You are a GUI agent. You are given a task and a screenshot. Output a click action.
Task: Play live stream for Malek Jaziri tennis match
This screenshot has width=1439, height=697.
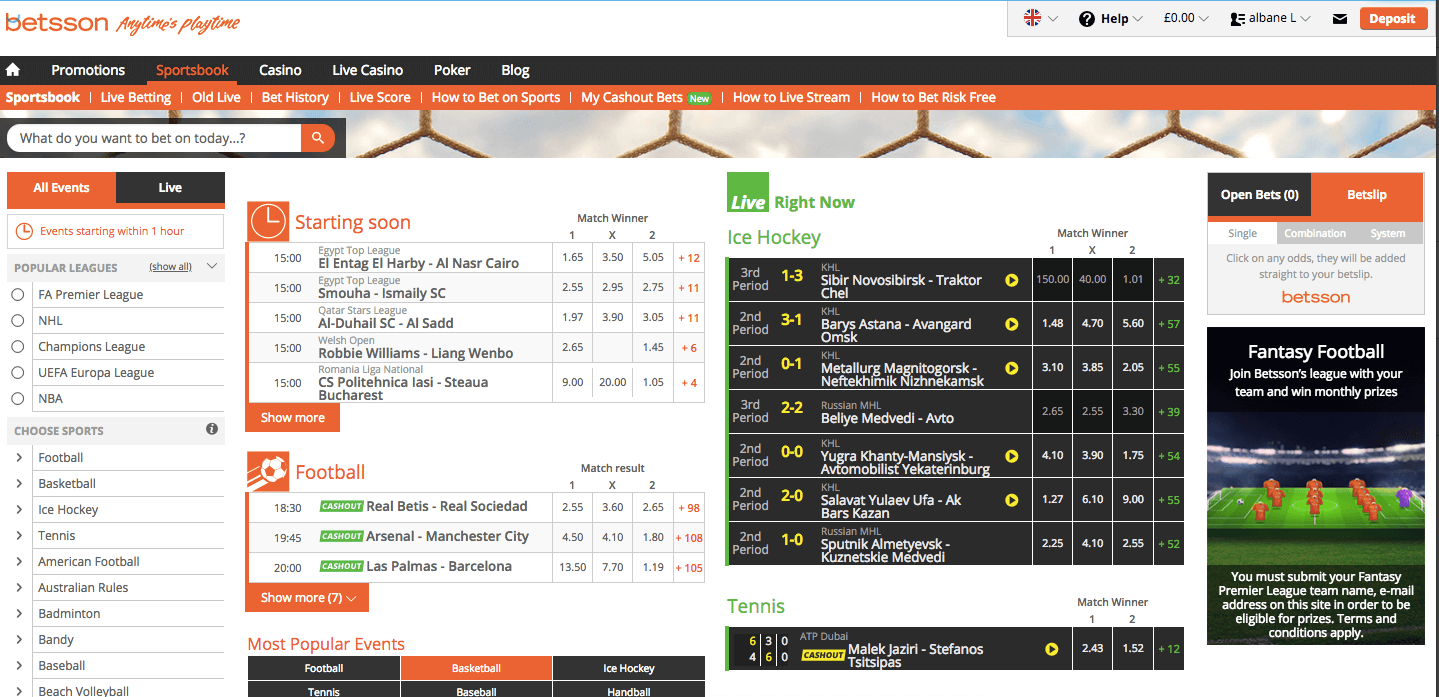(x=1051, y=649)
